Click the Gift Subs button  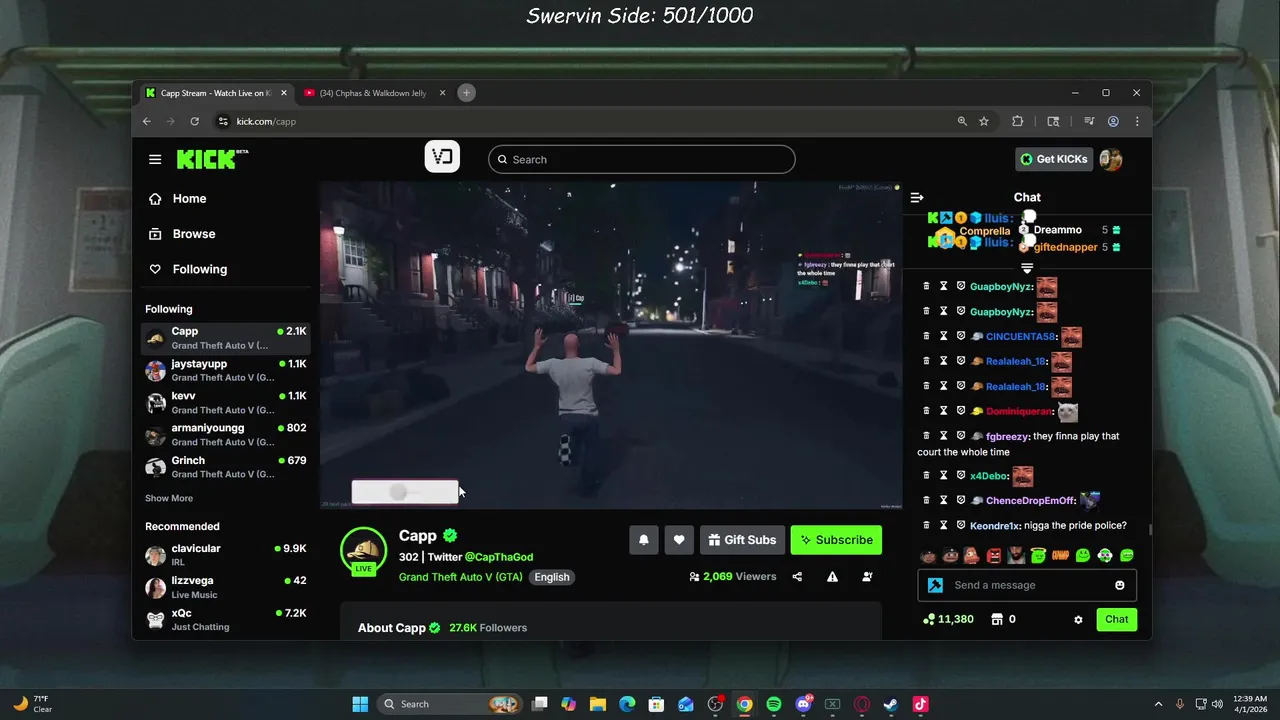point(742,540)
